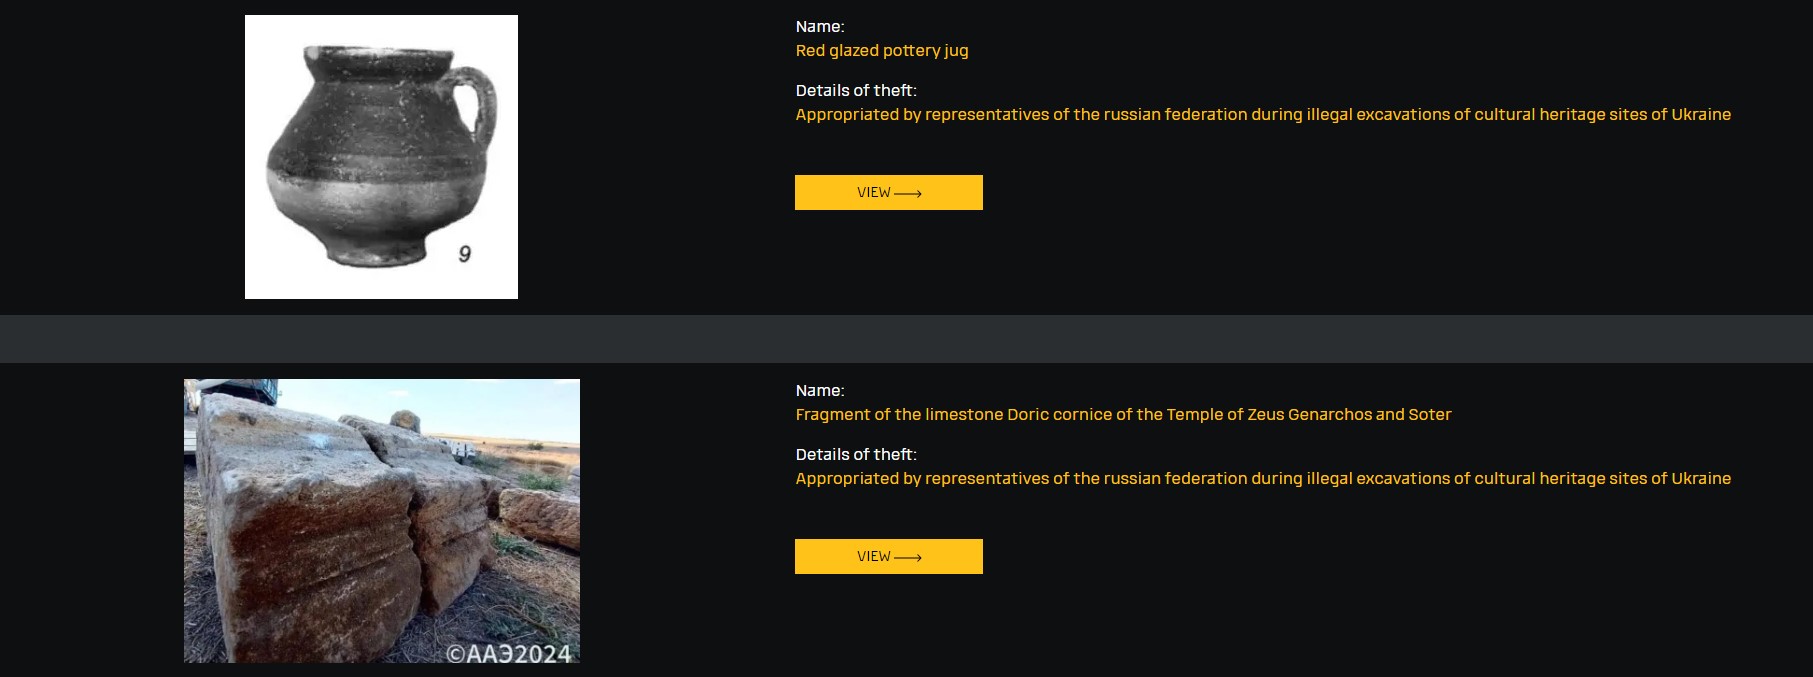Click the 'Name:' label above the pottery jug title
1813x677 pixels.
820,26
